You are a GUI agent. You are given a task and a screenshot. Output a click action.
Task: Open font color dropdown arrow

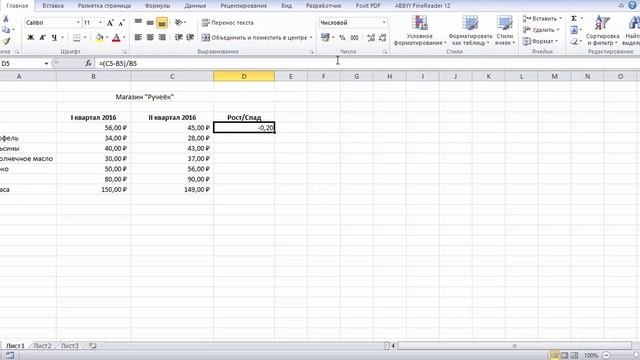coord(124,38)
